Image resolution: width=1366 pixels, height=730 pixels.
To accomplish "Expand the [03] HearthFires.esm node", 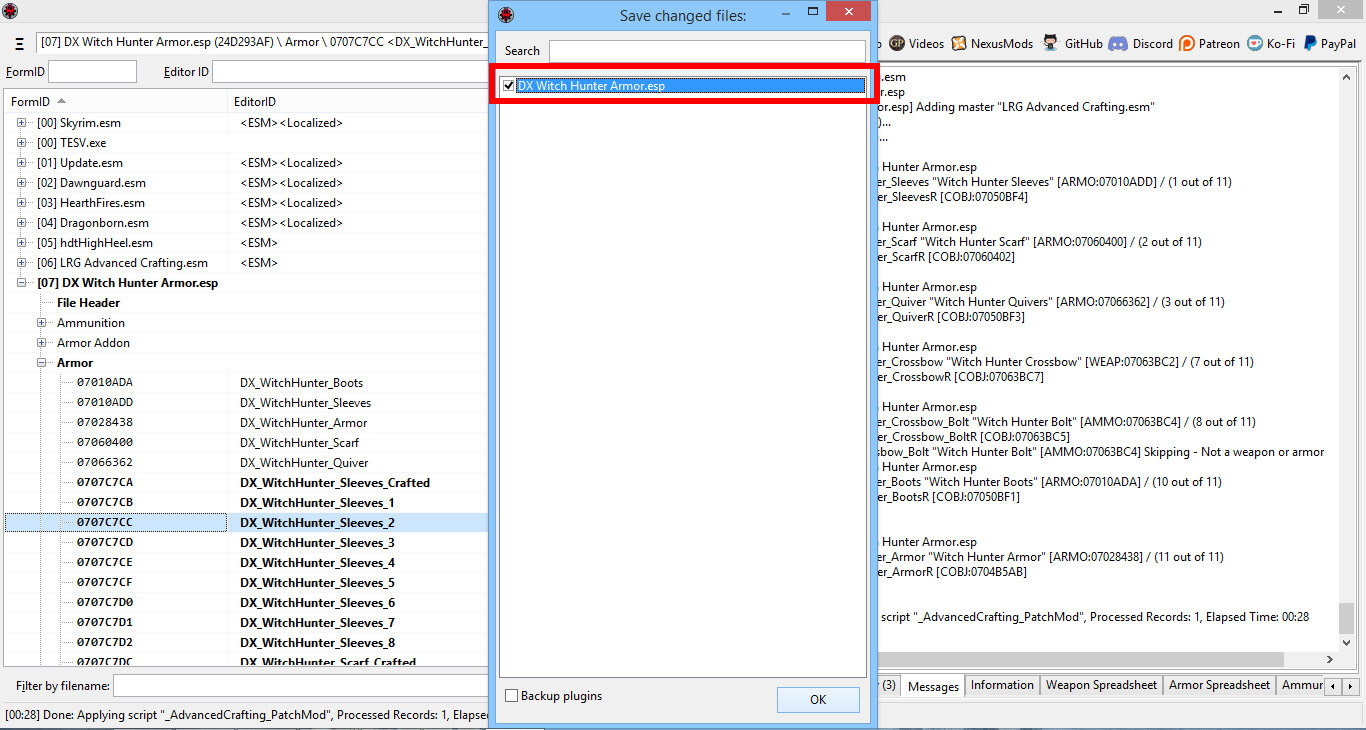I will tap(22, 203).
